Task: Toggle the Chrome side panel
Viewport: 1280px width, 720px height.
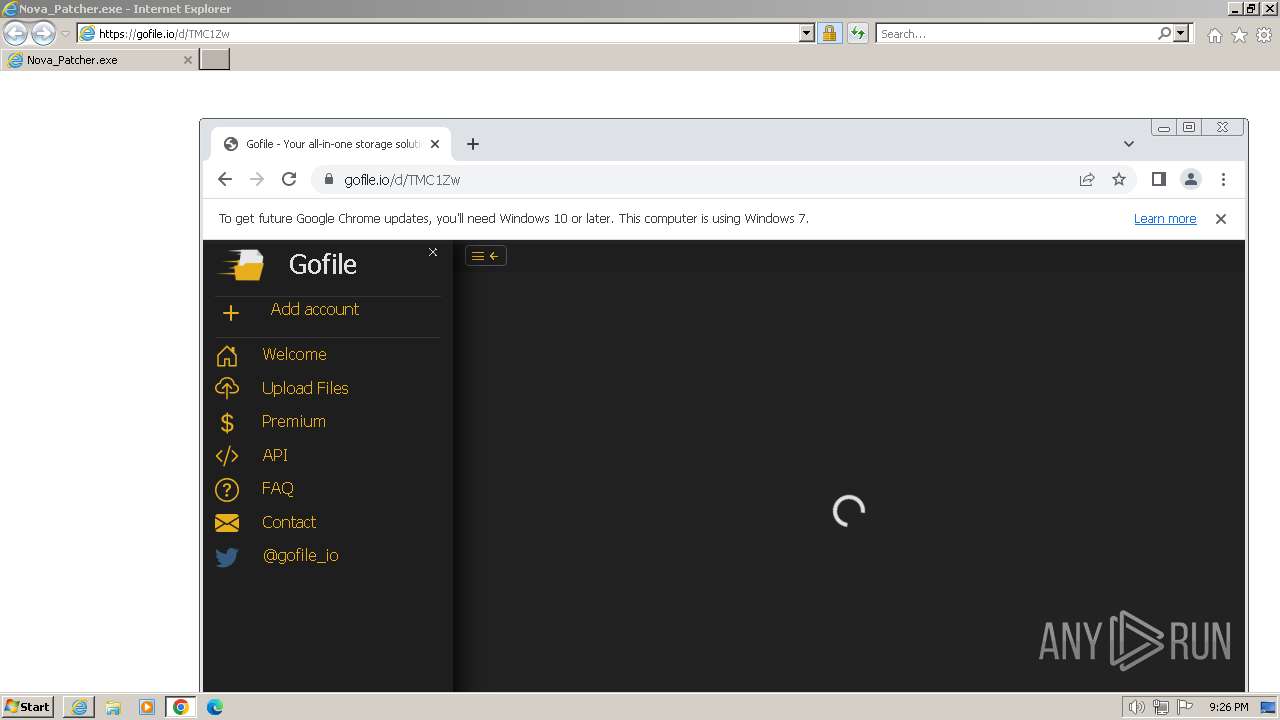Action: pyautogui.click(x=1159, y=179)
